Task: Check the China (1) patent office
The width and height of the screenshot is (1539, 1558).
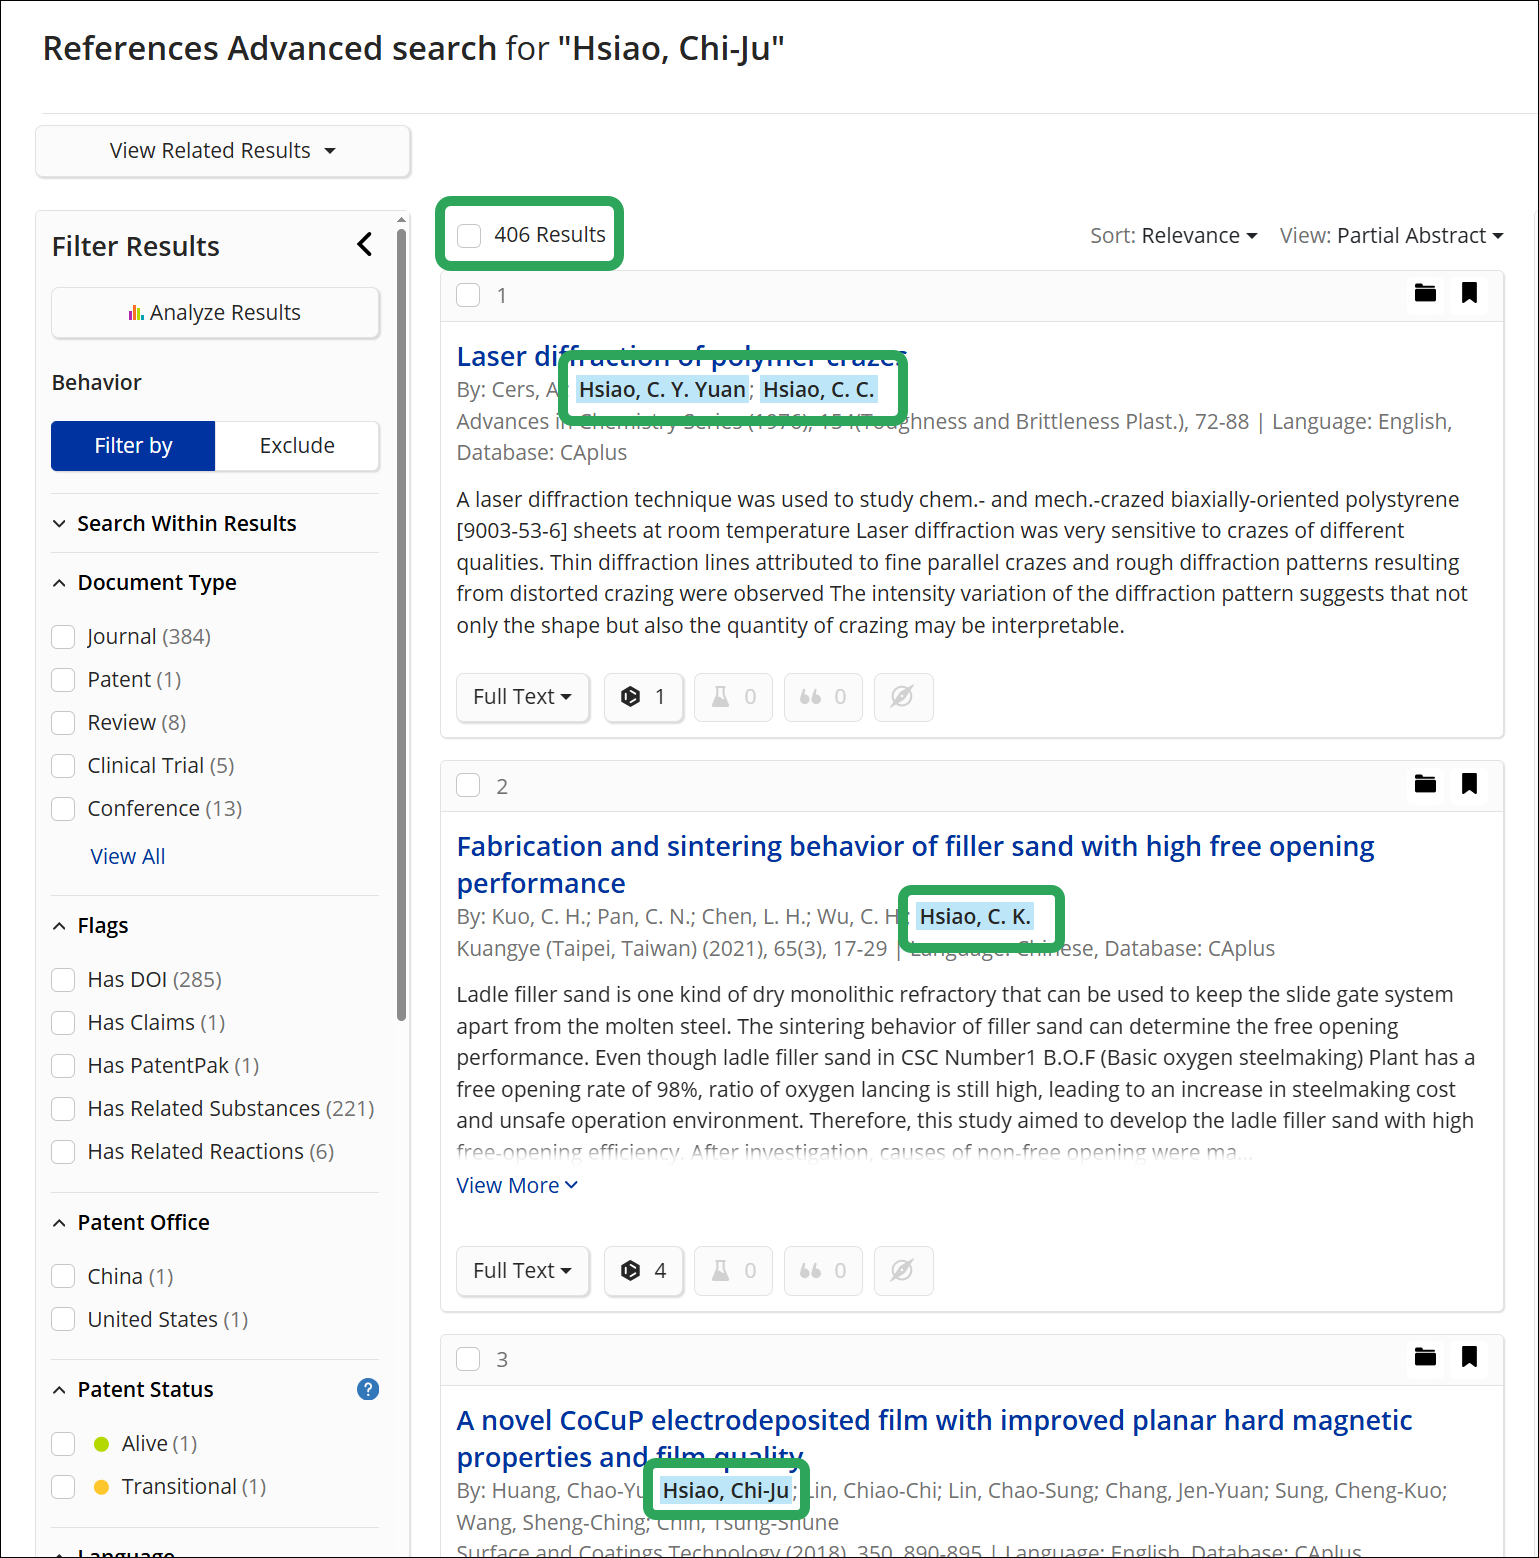Action: (x=63, y=1277)
